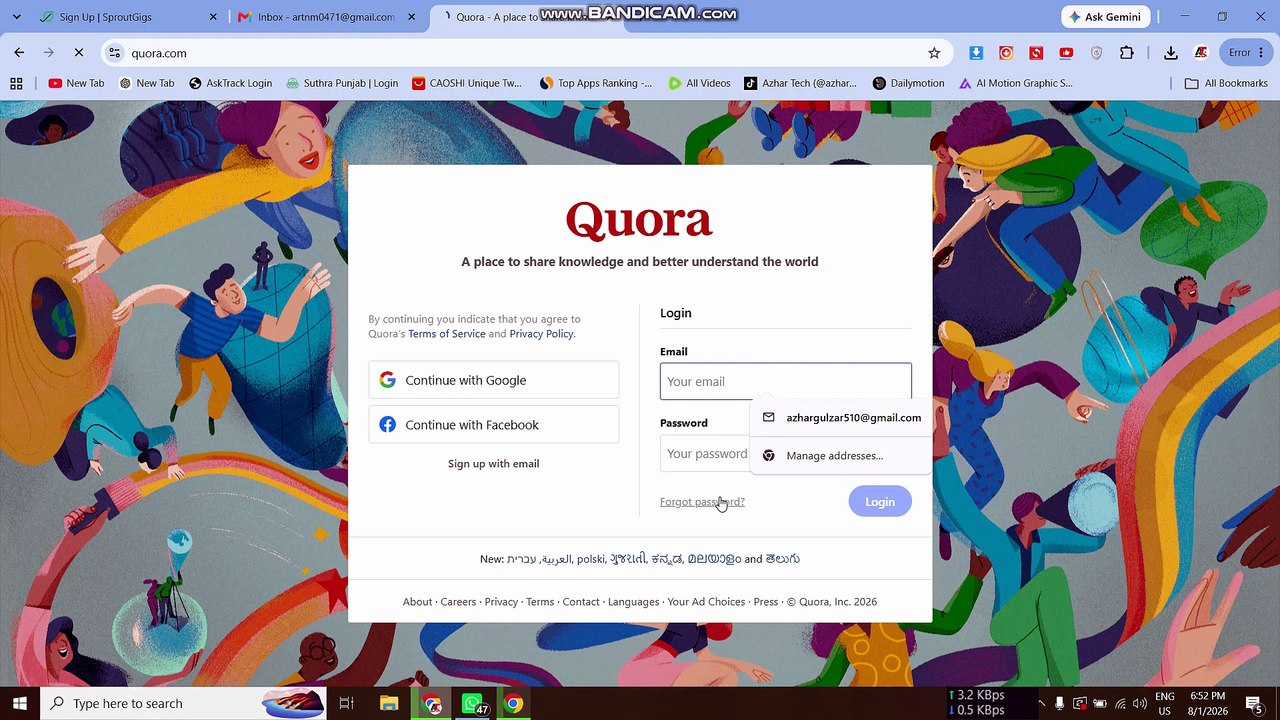Open the Extensions puzzle icon
Screen dimensions: 1280x720
click(1127, 53)
